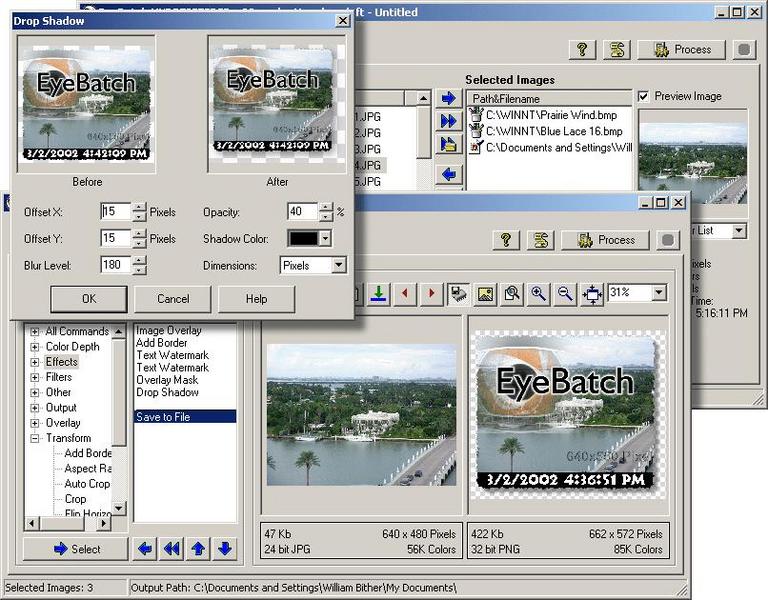The width and height of the screenshot is (768, 600).
Task: Move selected command up with the up arrow
Action: [199, 548]
